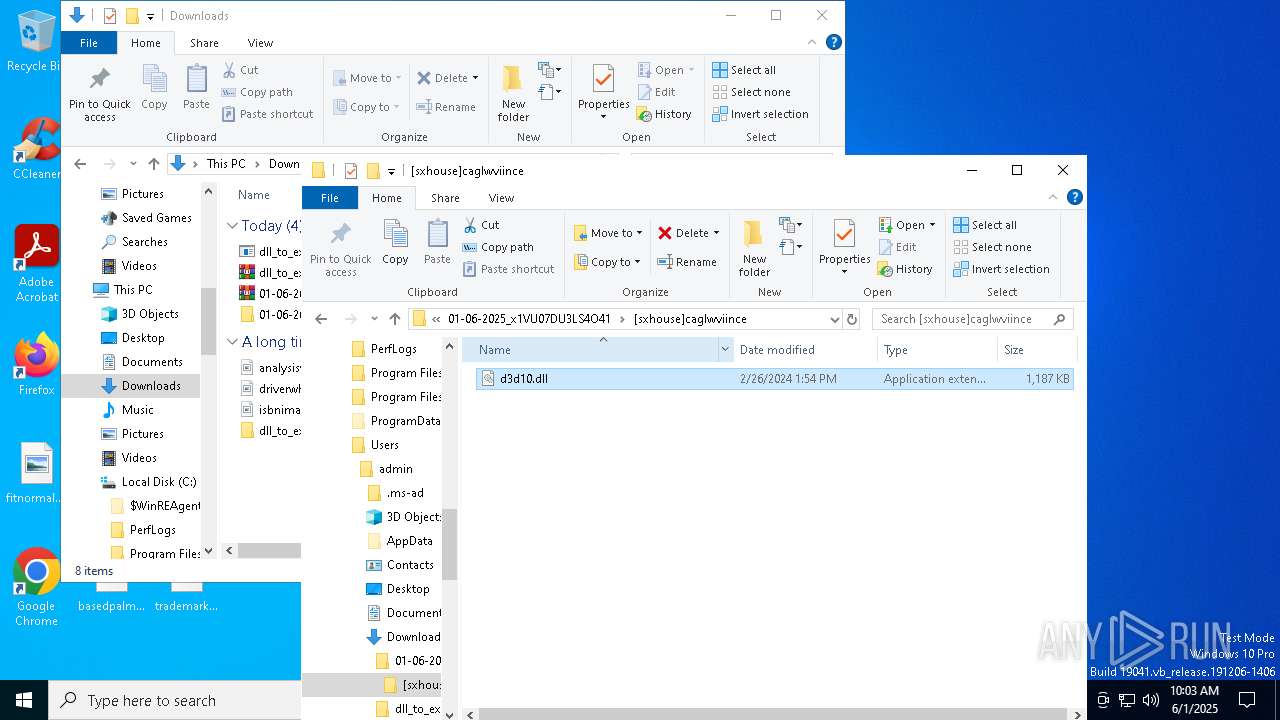Collapse Today group in Downloads window

(x=232, y=226)
